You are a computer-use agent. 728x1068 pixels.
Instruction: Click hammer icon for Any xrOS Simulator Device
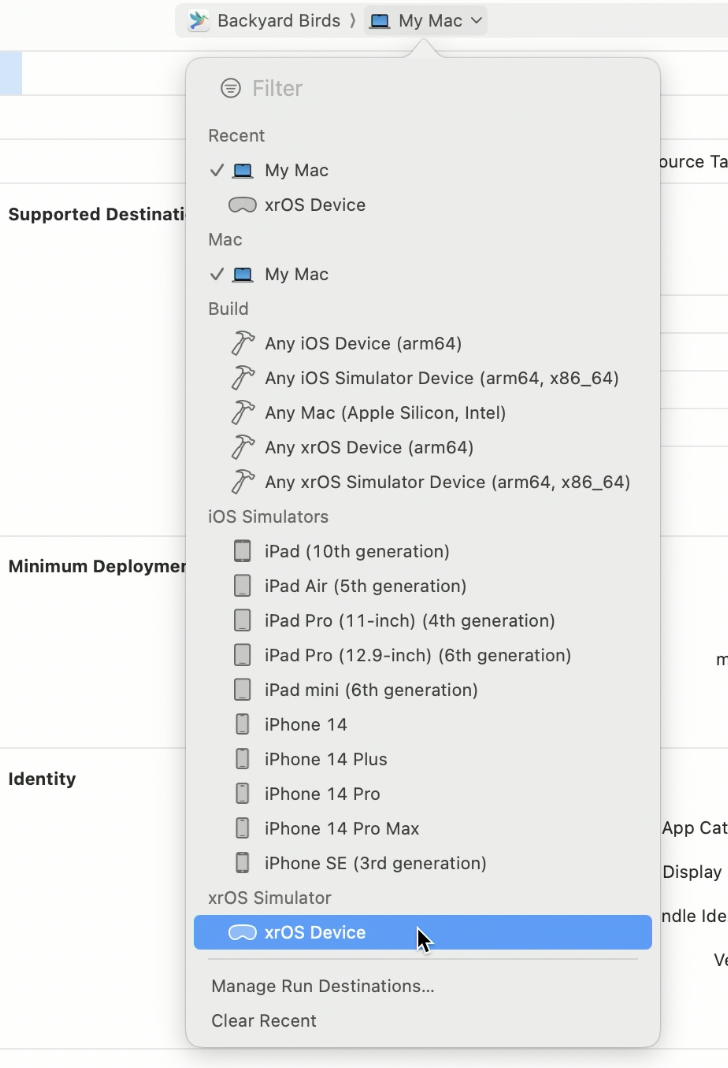242,482
